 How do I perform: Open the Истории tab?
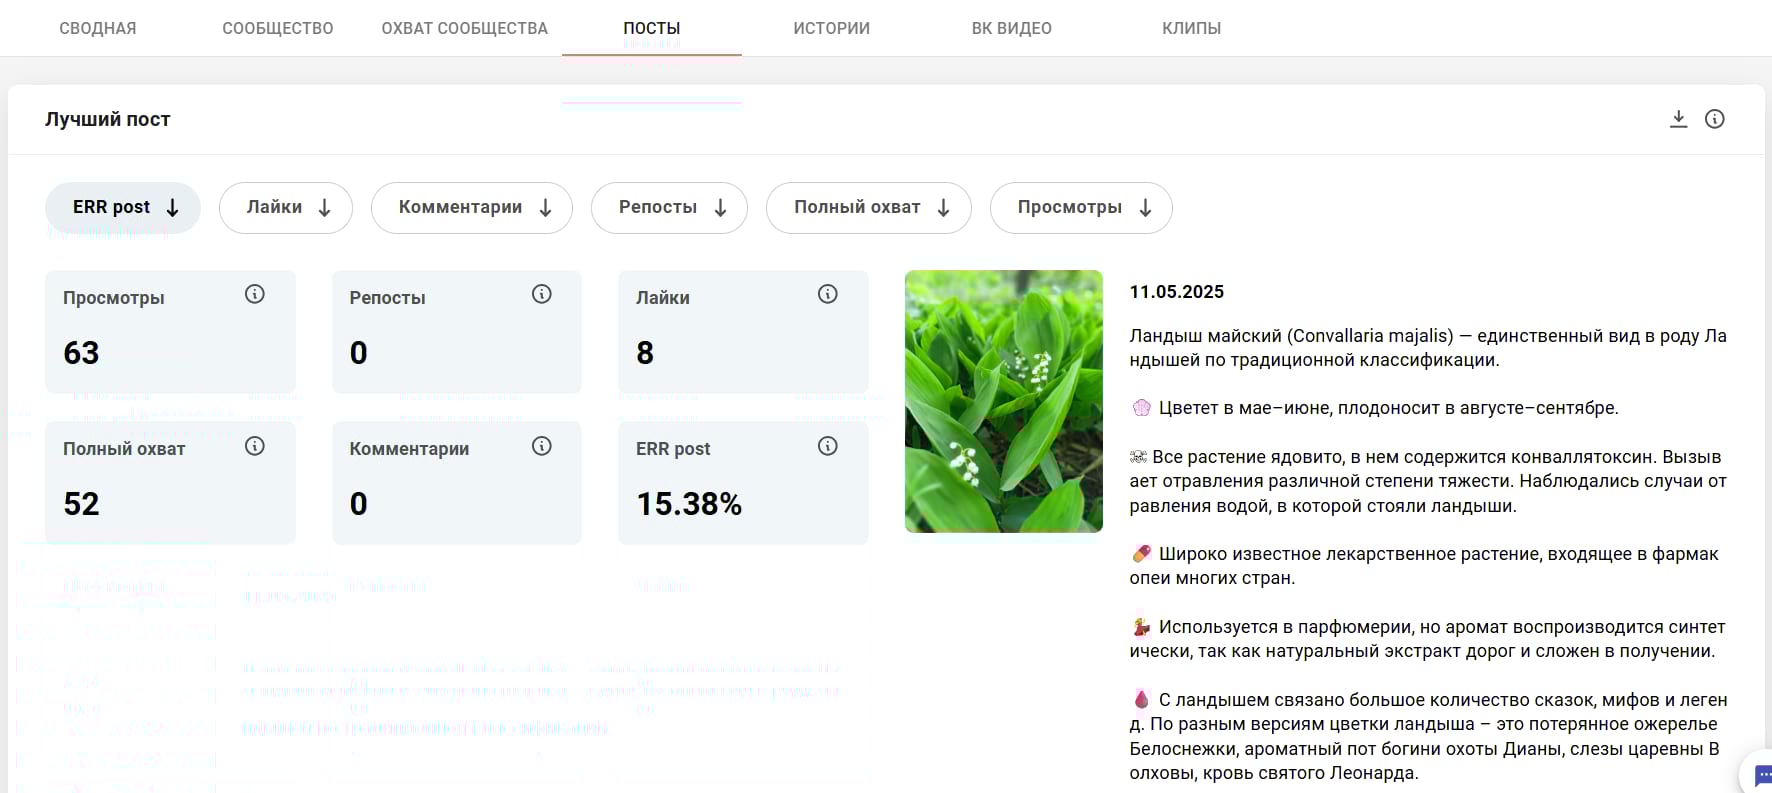pos(832,28)
